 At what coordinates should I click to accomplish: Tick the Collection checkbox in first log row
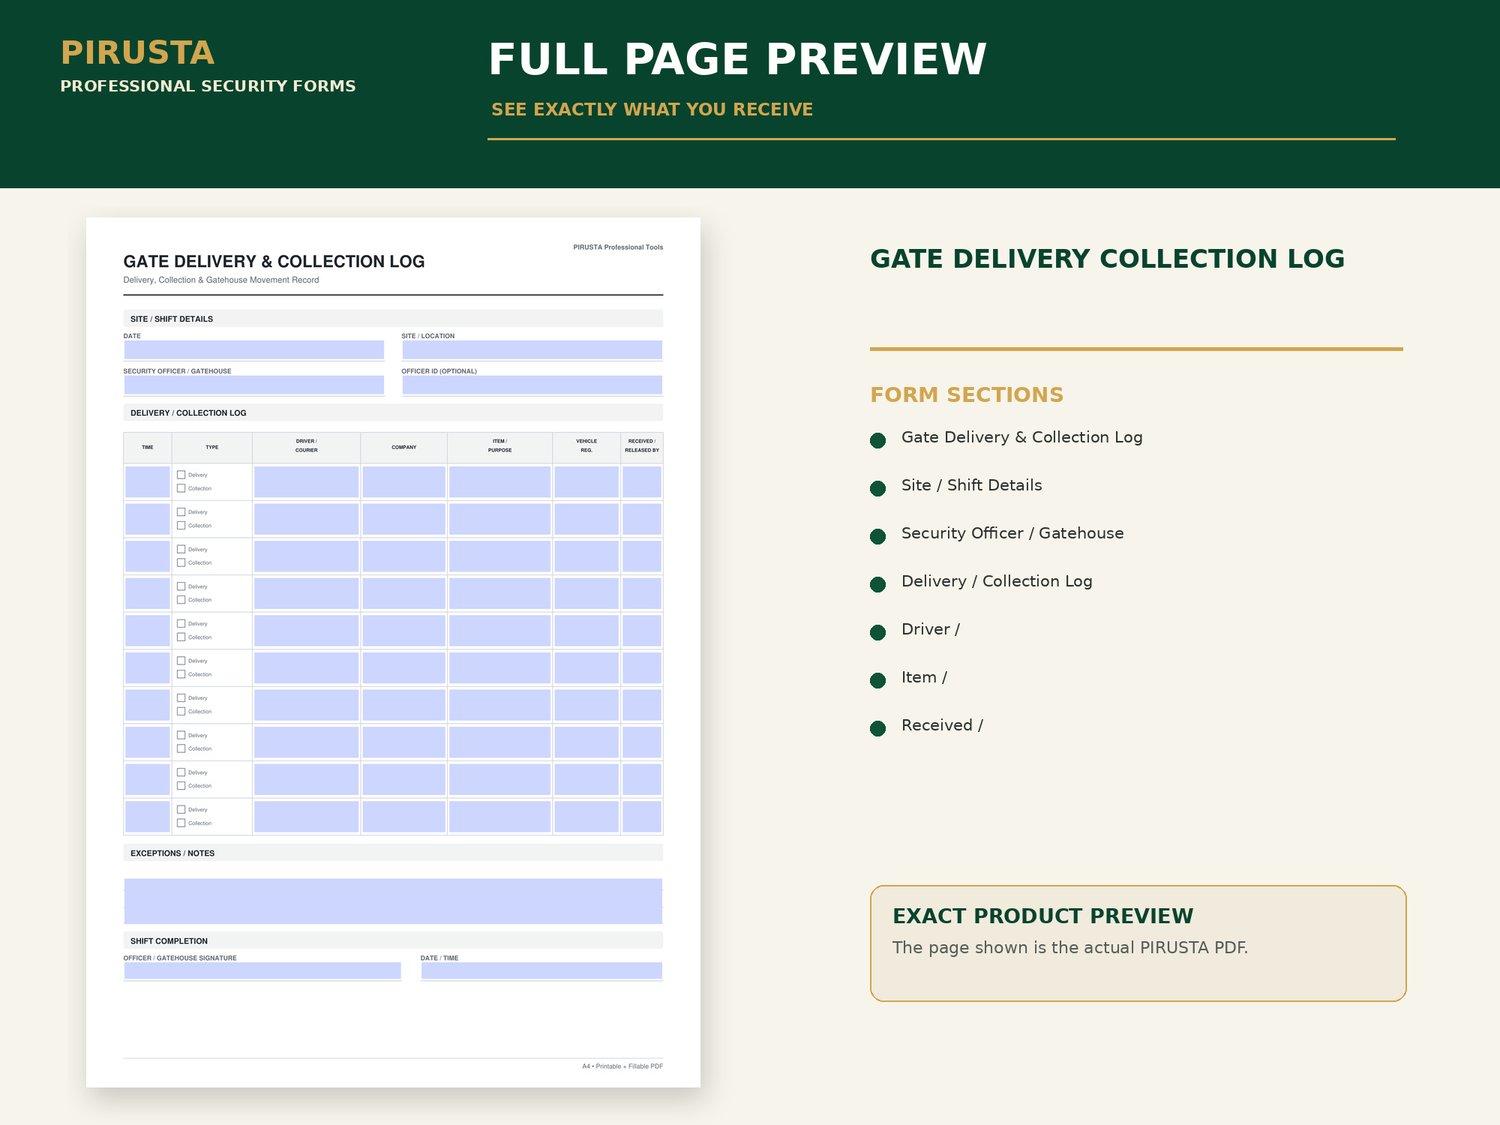click(181, 488)
